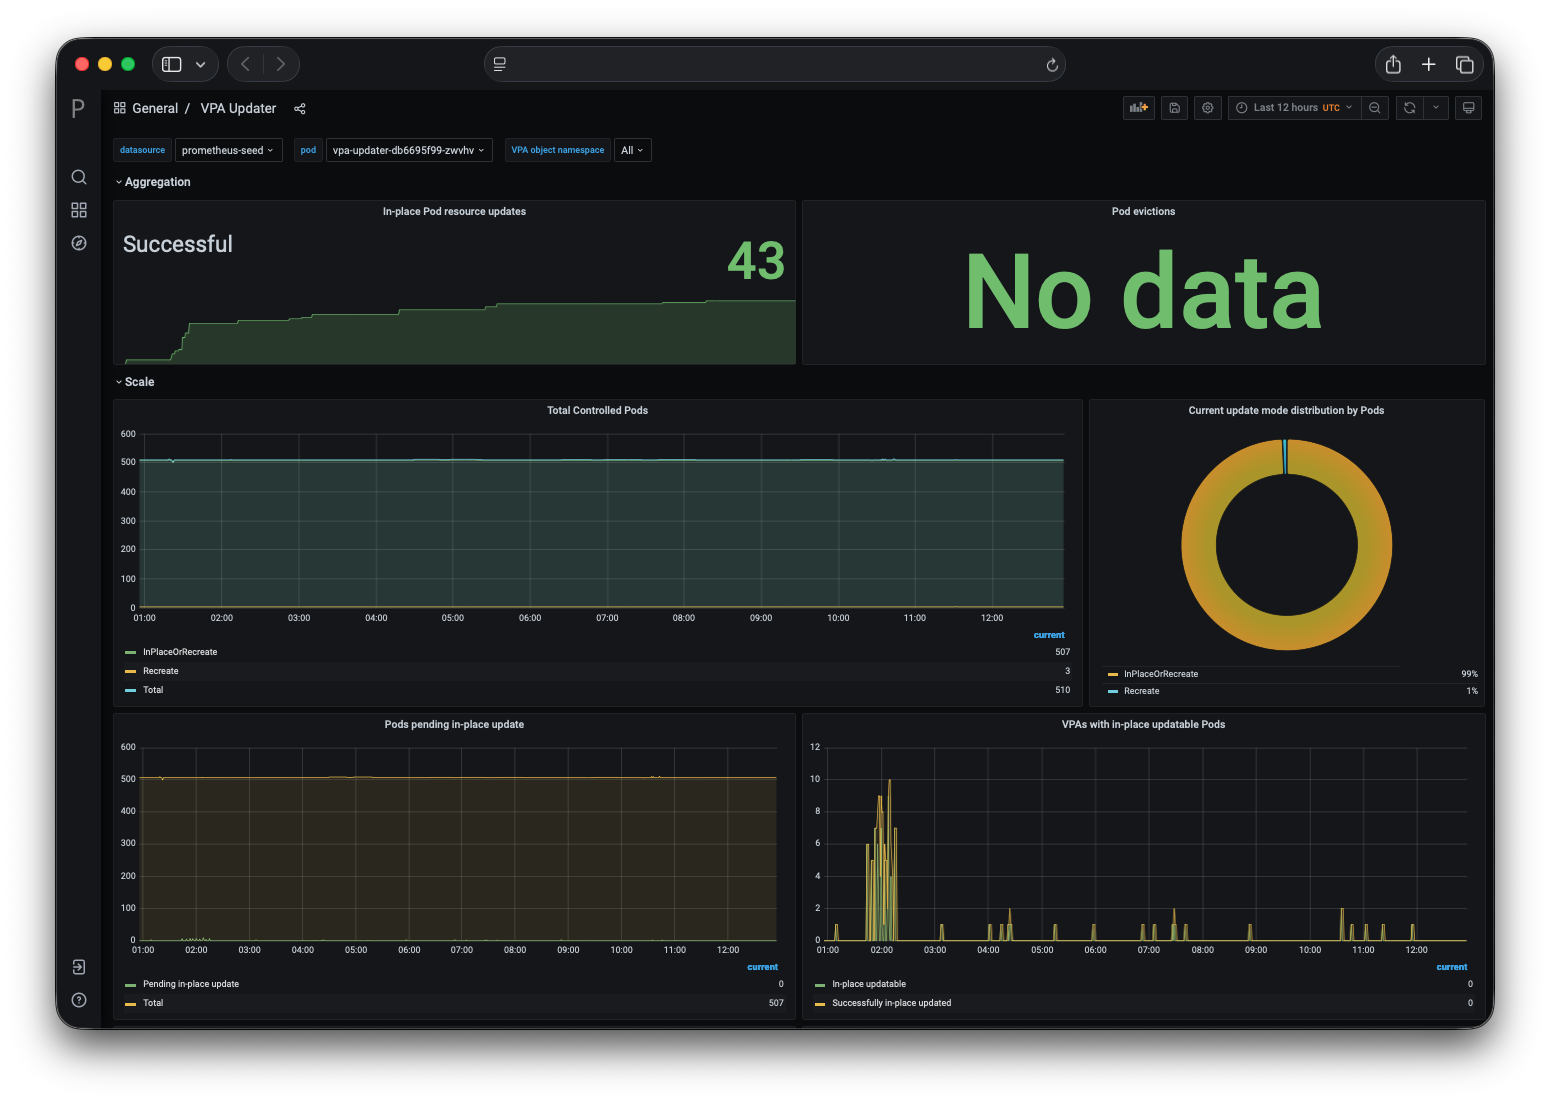Open the refresh interval dropdown arrow

coord(1436,108)
